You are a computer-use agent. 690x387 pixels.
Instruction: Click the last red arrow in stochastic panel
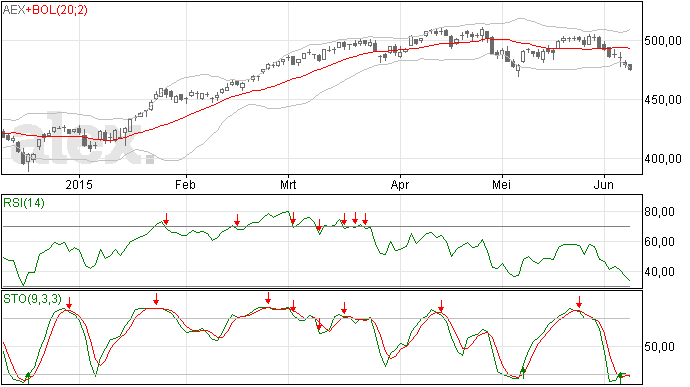[580, 302]
